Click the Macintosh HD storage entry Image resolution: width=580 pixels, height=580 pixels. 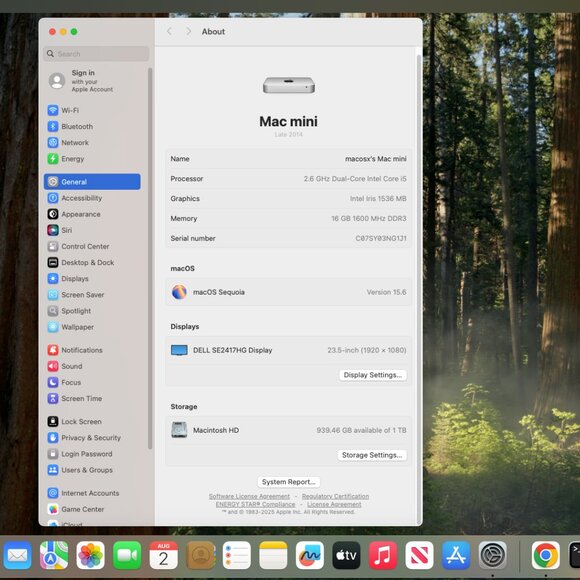click(x=289, y=430)
